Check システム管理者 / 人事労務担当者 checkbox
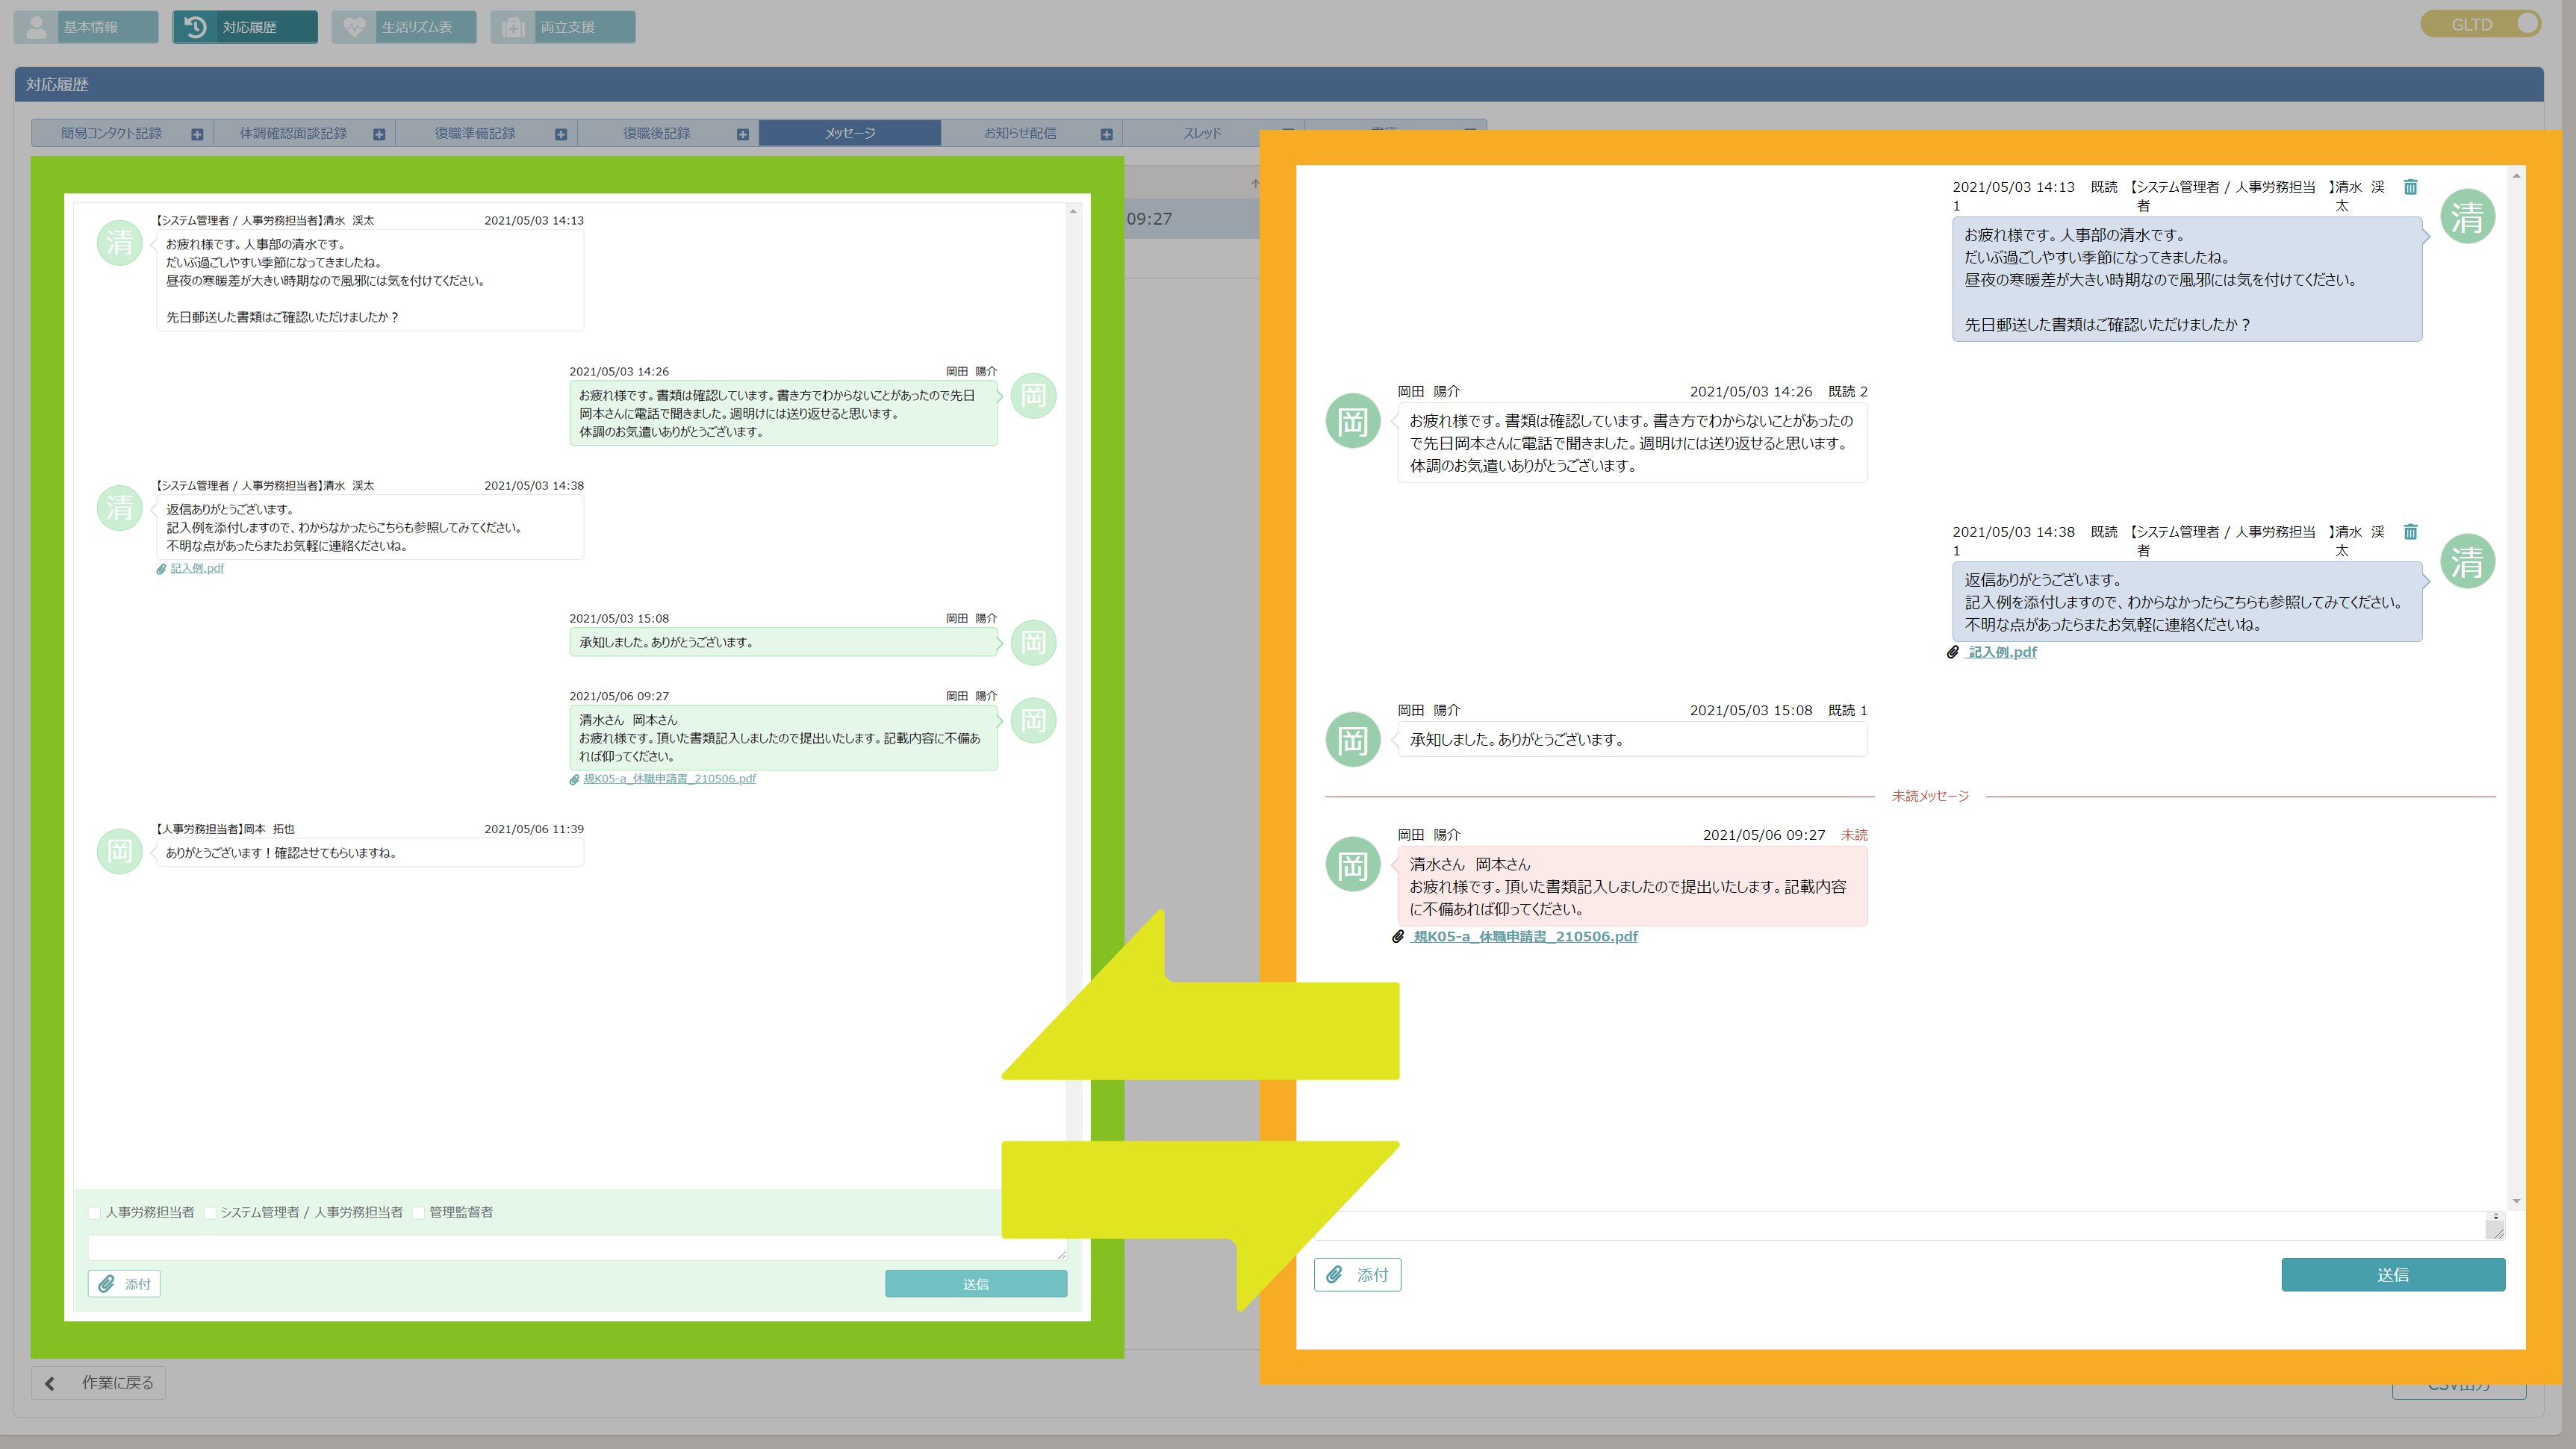This screenshot has width=2576, height=1449. [210, 1213]
